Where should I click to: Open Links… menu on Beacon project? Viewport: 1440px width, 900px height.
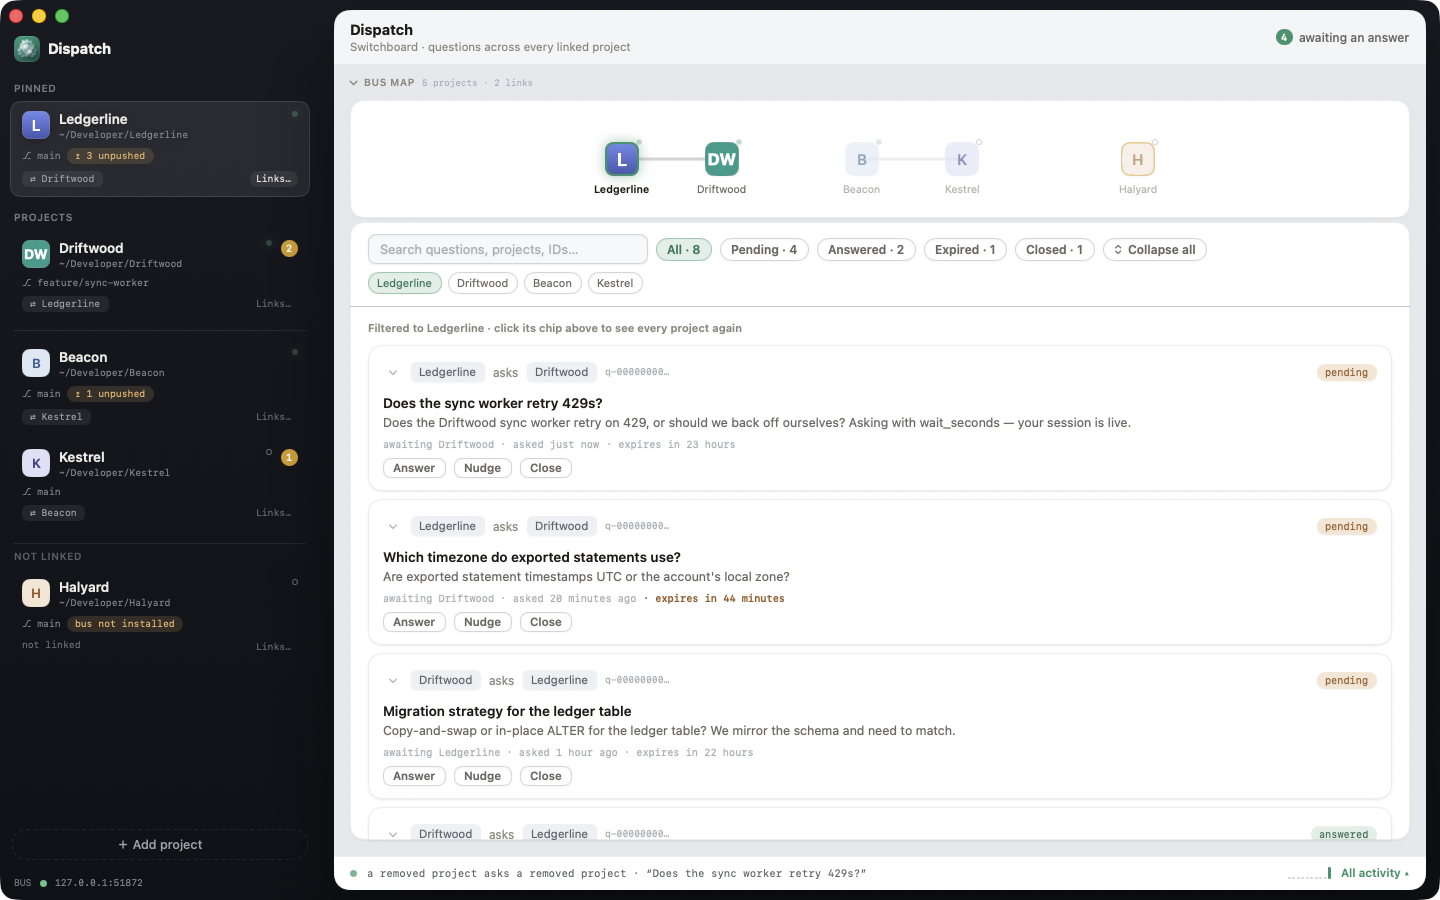[x=273, y=417]
